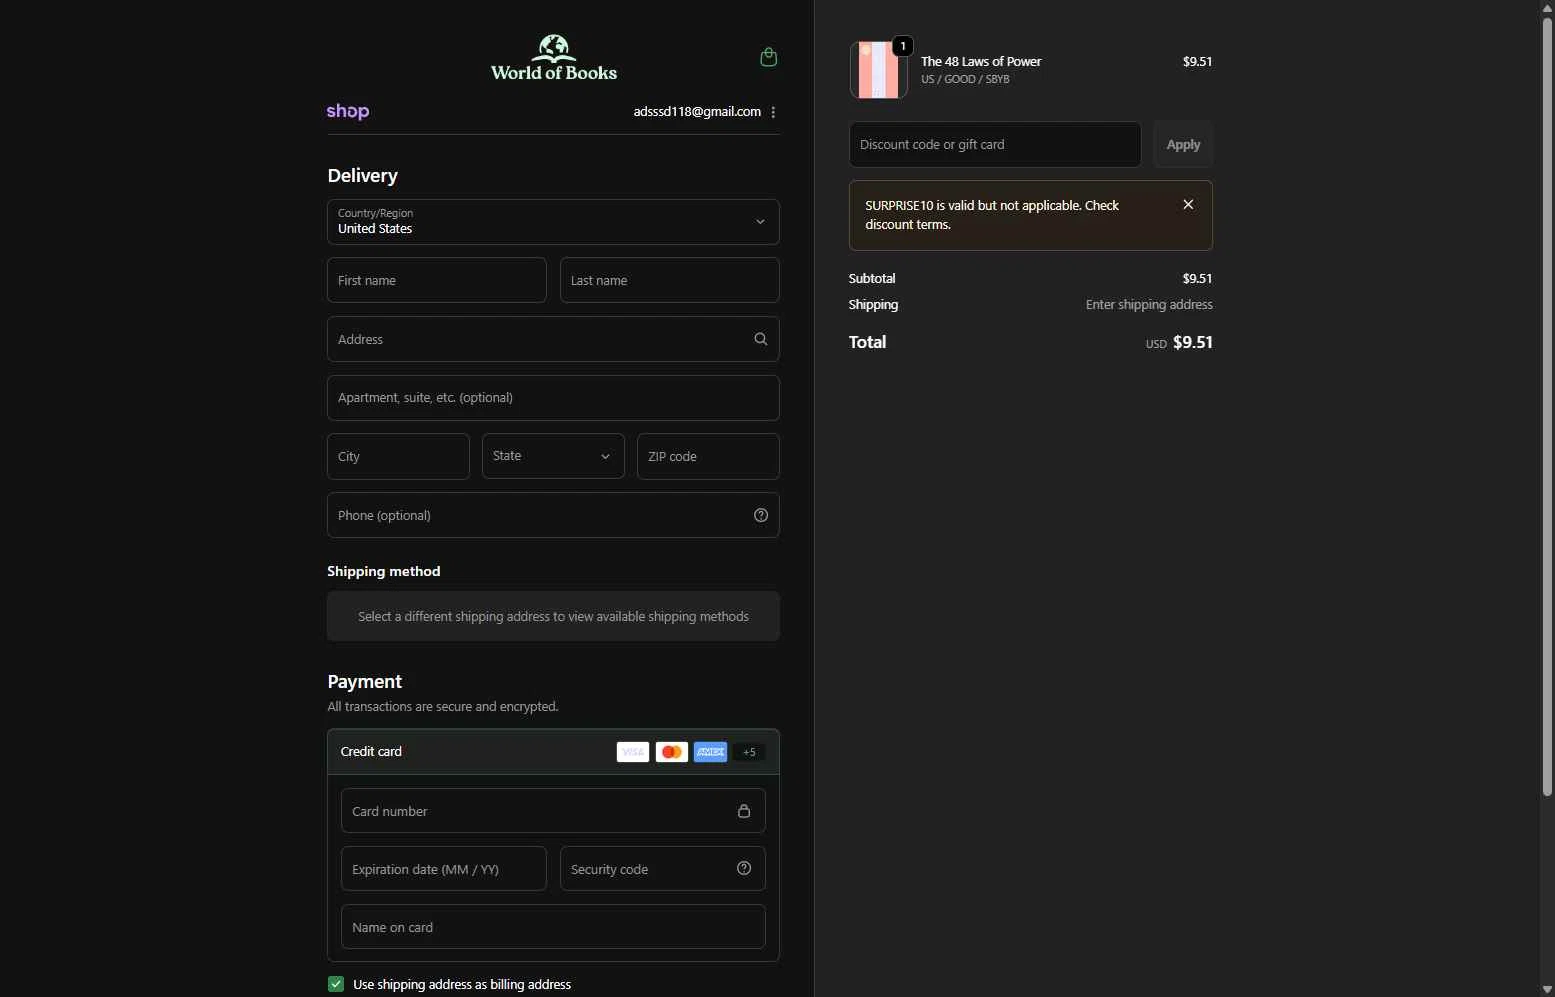This screenshot has height=997, width=1555.
Task: Click the Card number field
Action: point(553,811)
